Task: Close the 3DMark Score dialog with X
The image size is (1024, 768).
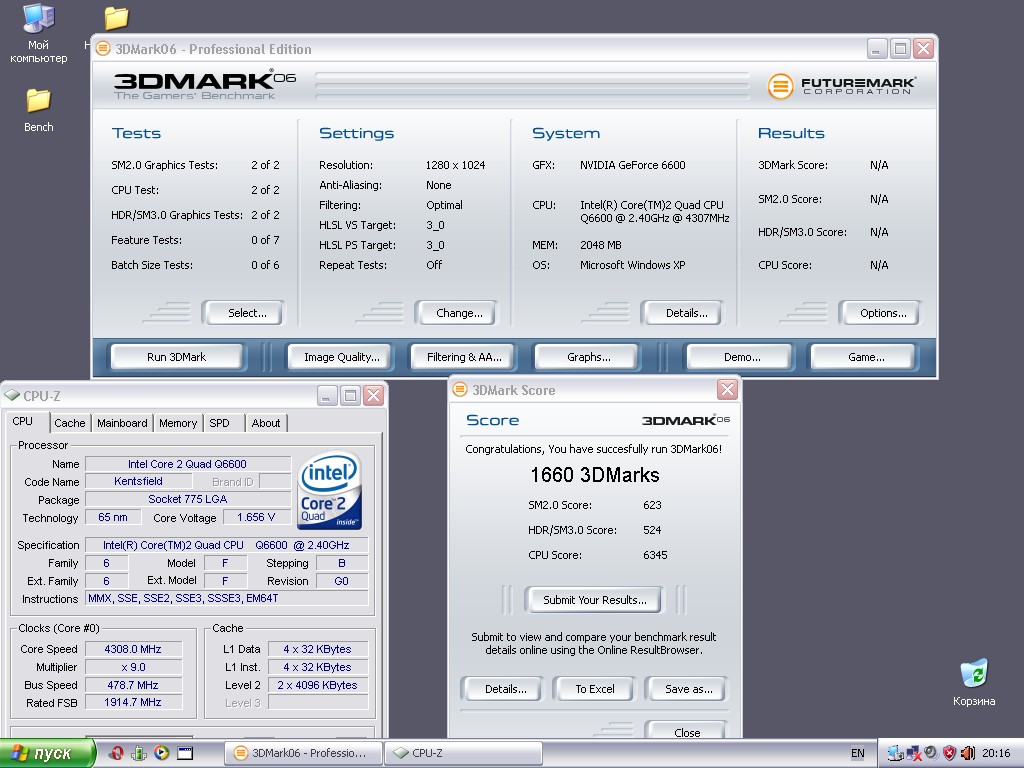Action: coord(727,390)
